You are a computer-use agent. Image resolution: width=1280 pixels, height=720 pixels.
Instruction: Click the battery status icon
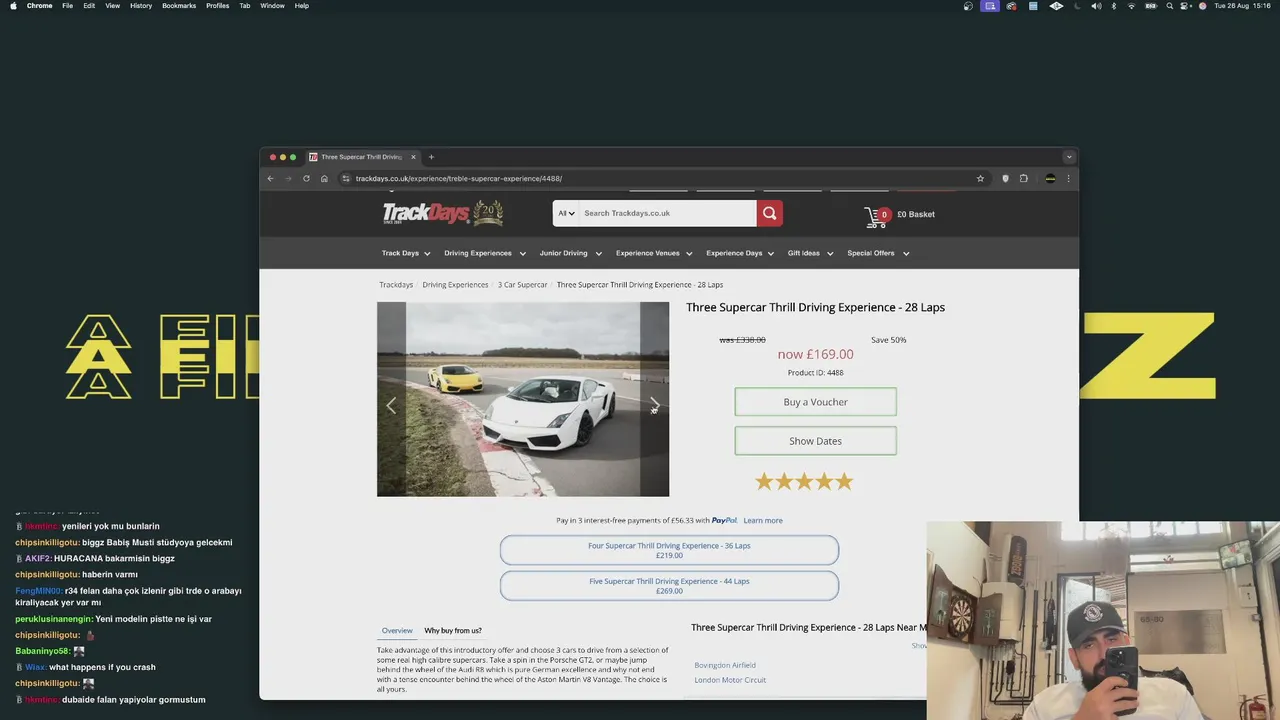(x=1151, y=6)
